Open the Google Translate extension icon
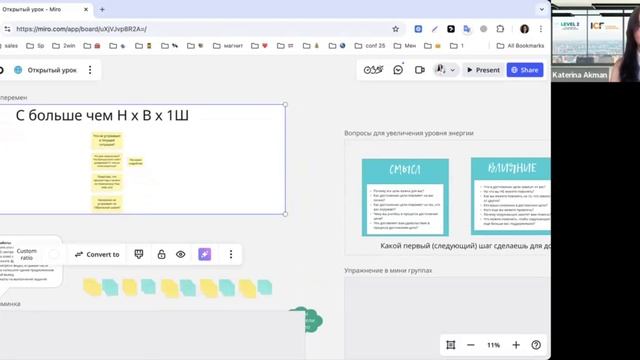 pos(467,29)
